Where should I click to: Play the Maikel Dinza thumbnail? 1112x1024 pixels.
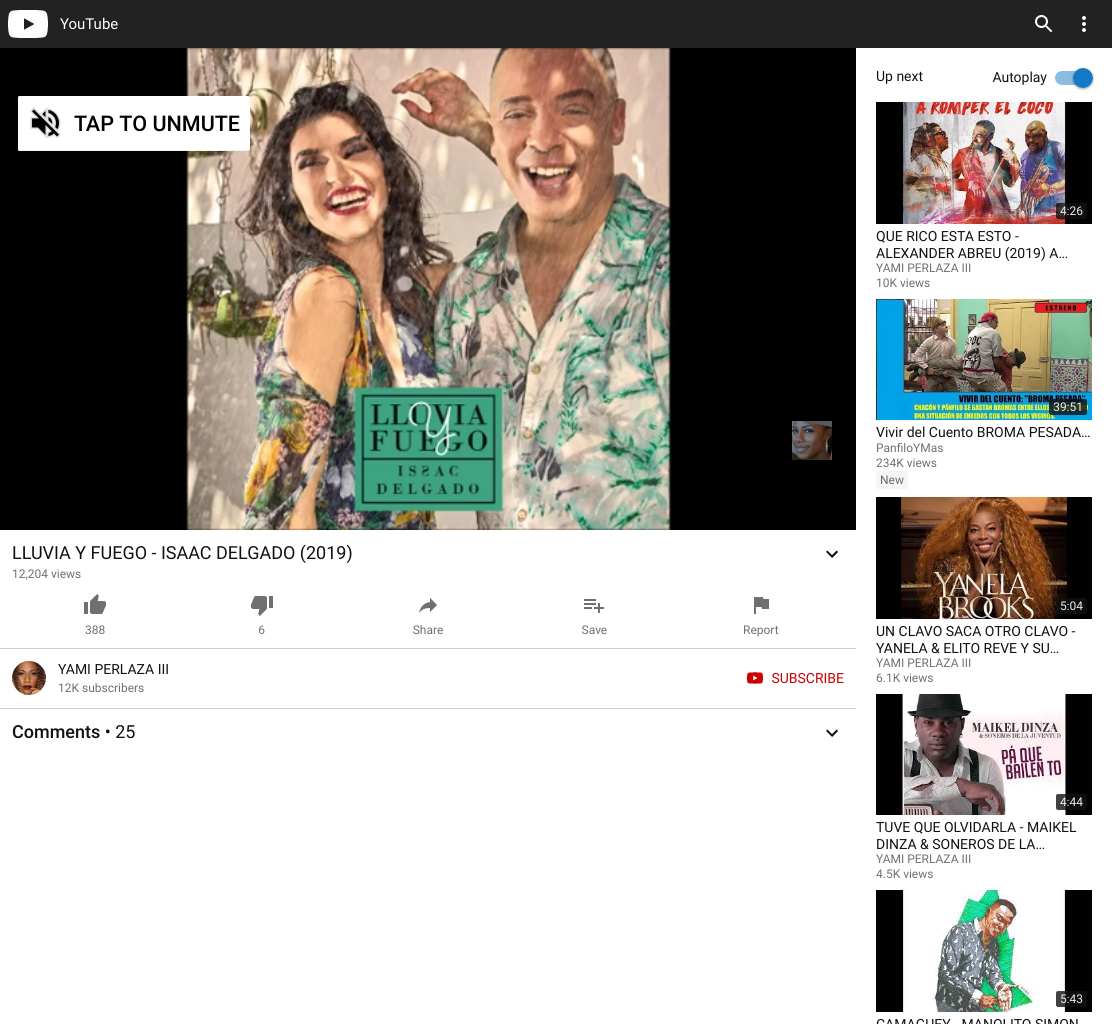(x=984, y=755)
